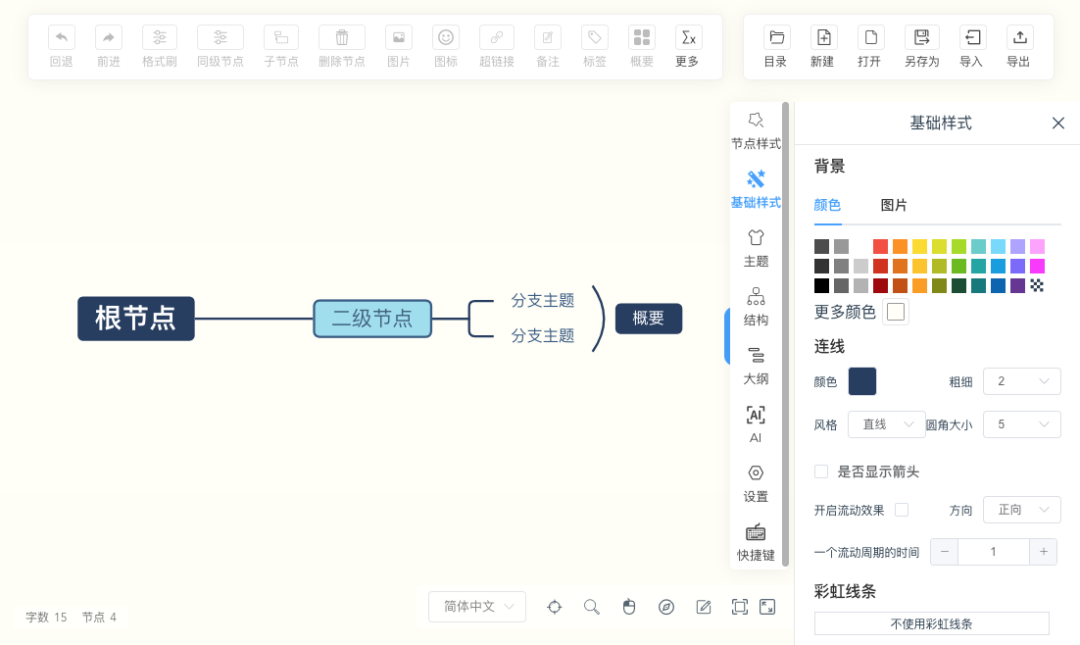Pick the red background color swatch
Viewport: 1080px width, 645px height.
point(880,245)
